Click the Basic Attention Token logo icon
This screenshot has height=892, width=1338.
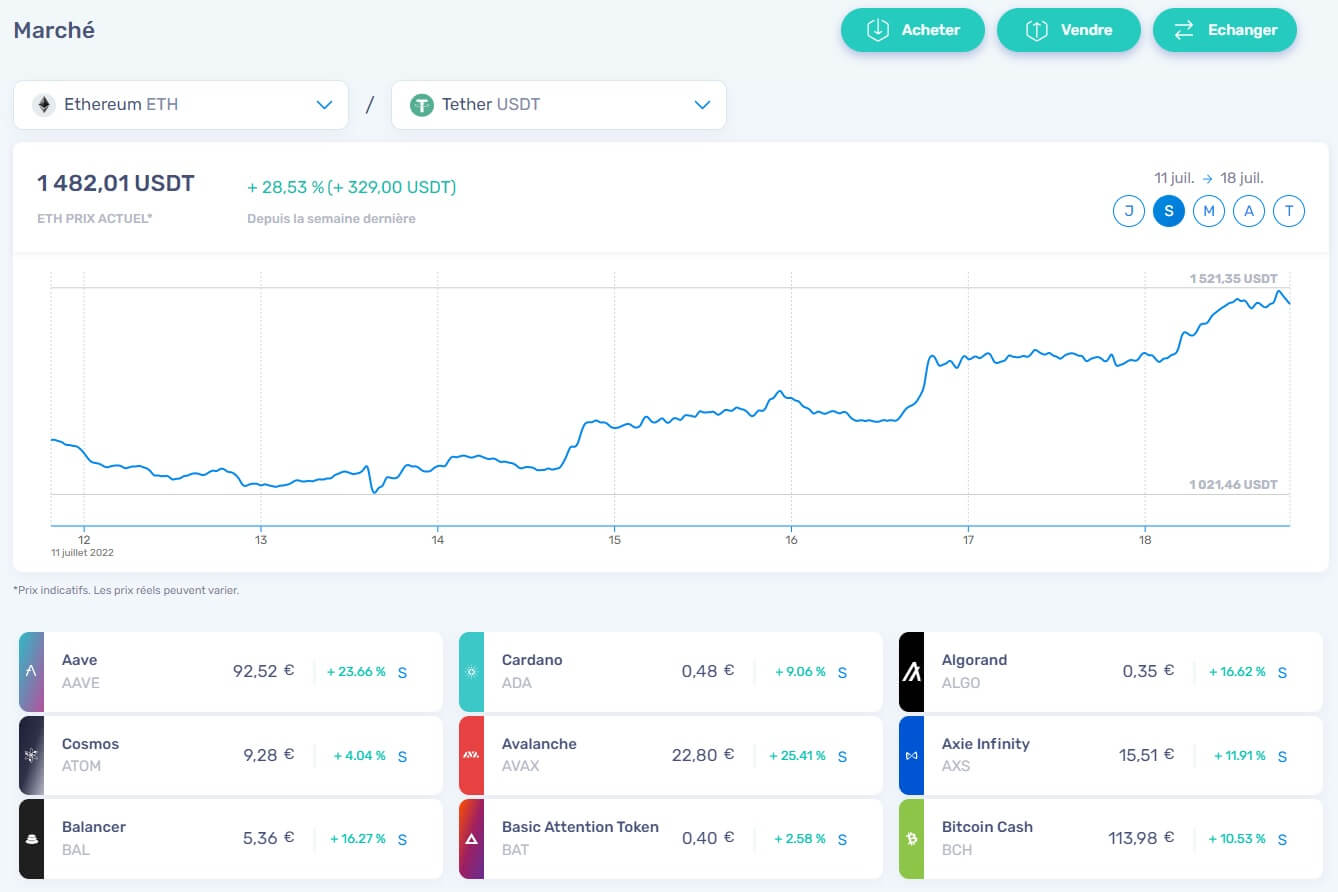471,838
